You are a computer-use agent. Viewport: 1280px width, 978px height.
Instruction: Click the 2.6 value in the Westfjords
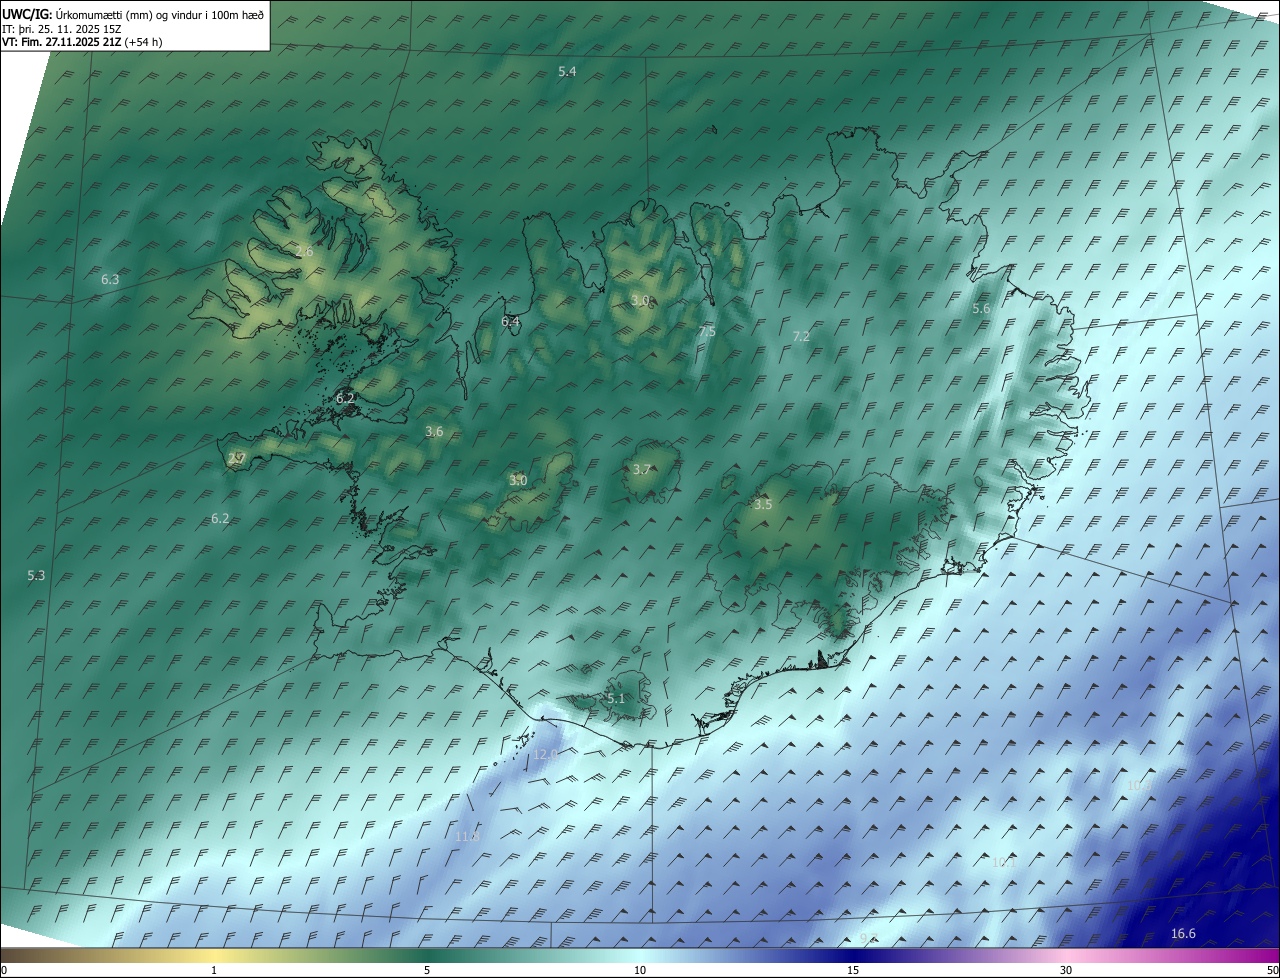(x=304, y=251)
